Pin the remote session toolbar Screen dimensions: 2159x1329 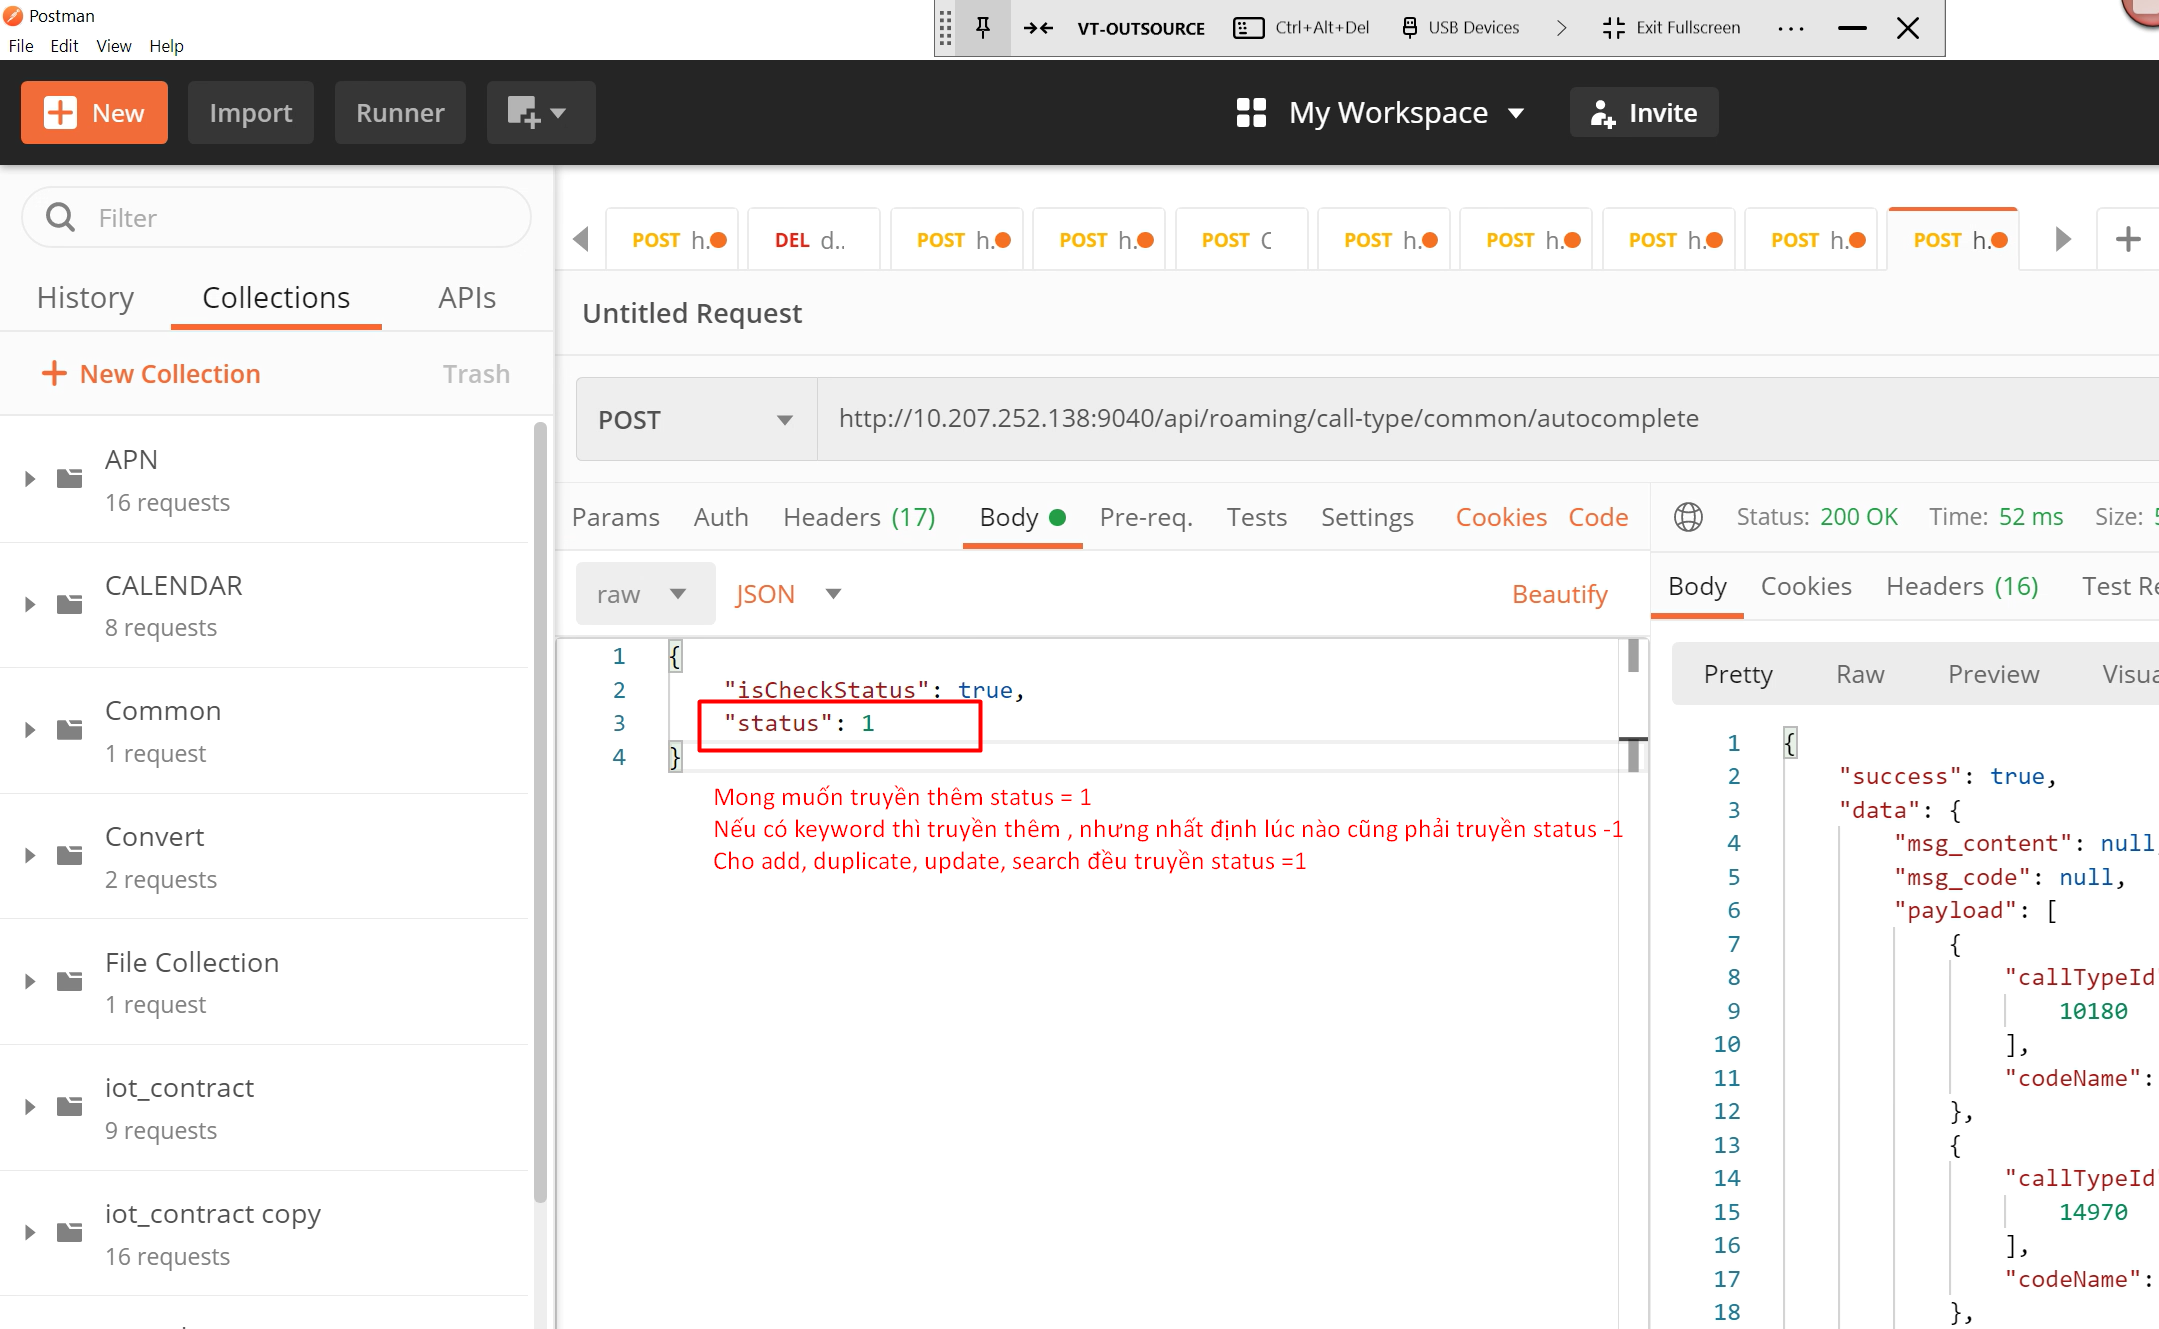tap(983, 27)
